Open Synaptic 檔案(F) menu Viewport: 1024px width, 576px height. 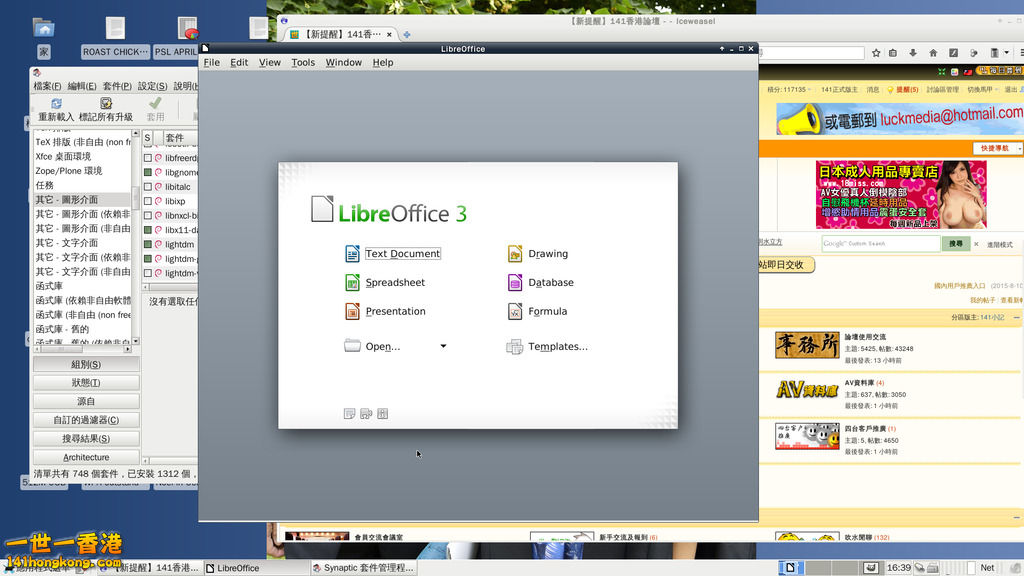(x=47, y=86)
